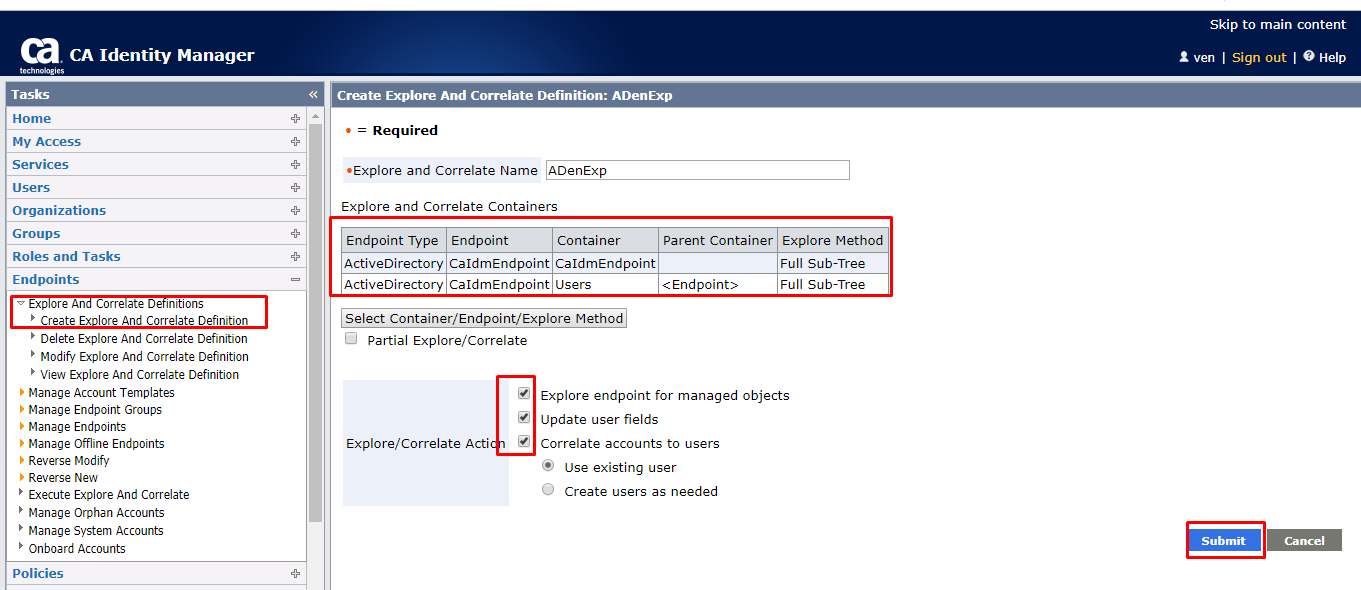Screen dimensions: 1361x590
Task: Open the Users menu section
Action: point(31,187)
